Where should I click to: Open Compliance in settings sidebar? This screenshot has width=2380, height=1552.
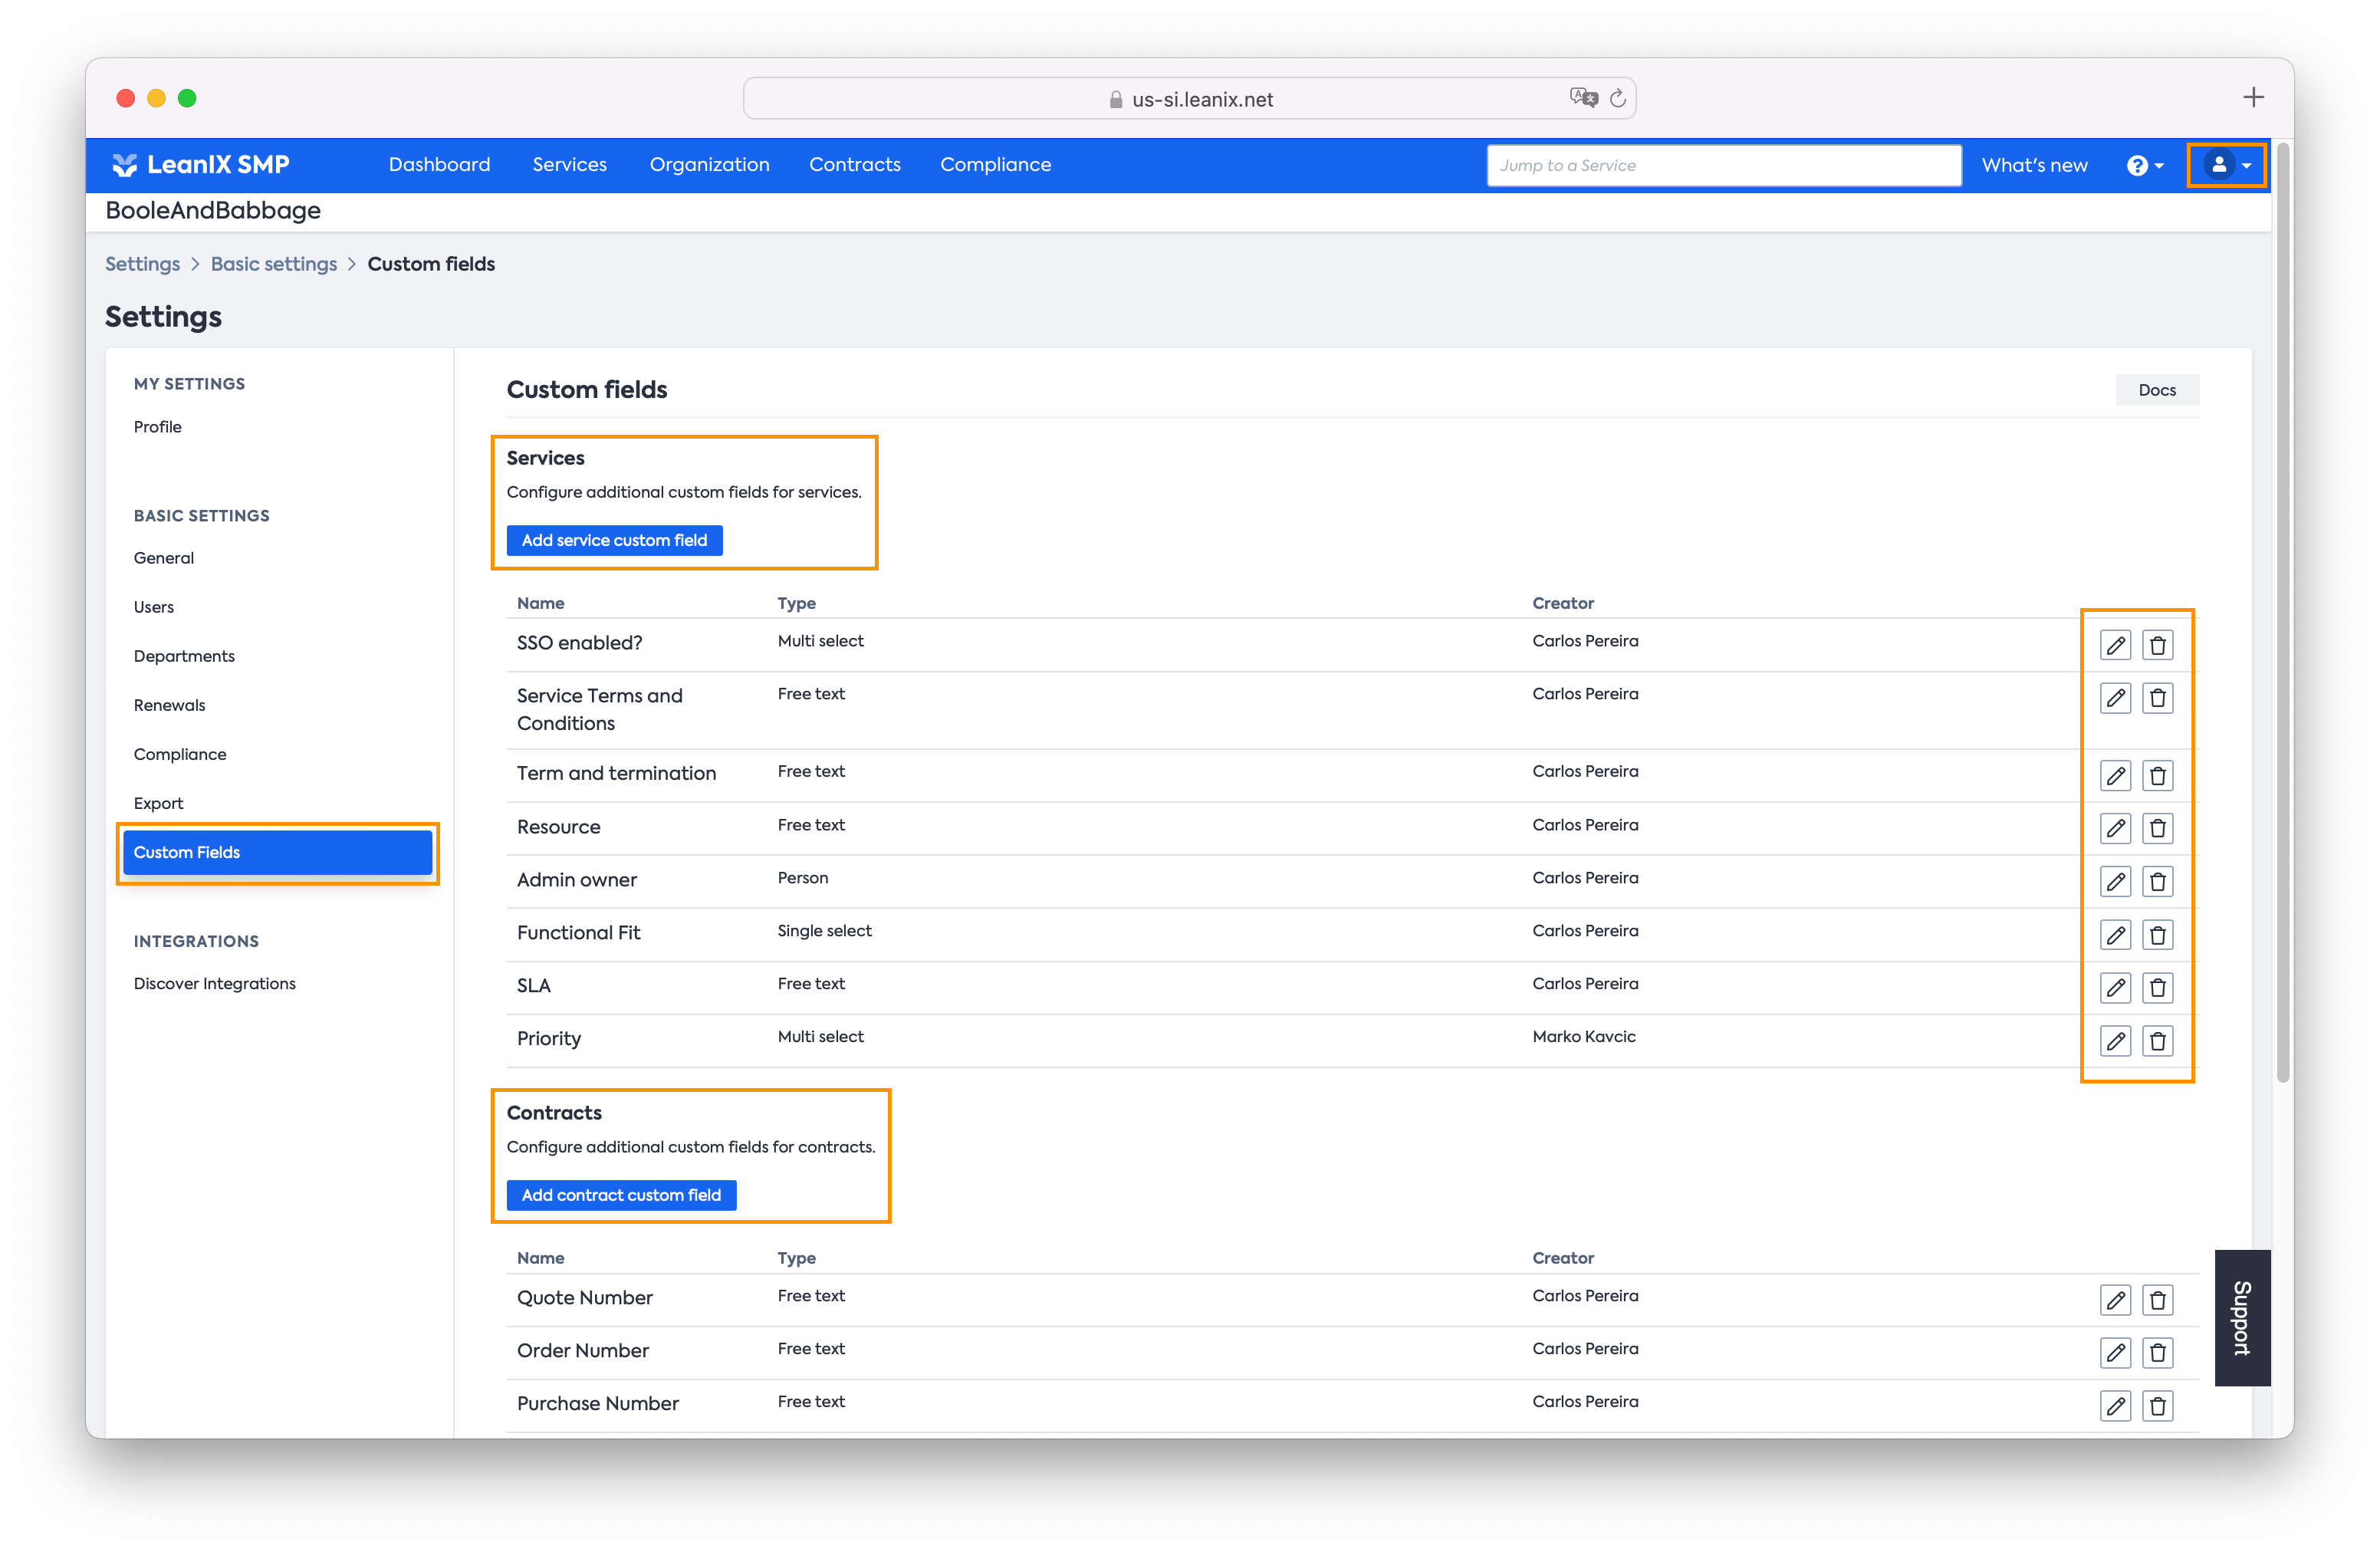[x=179, y=754]
